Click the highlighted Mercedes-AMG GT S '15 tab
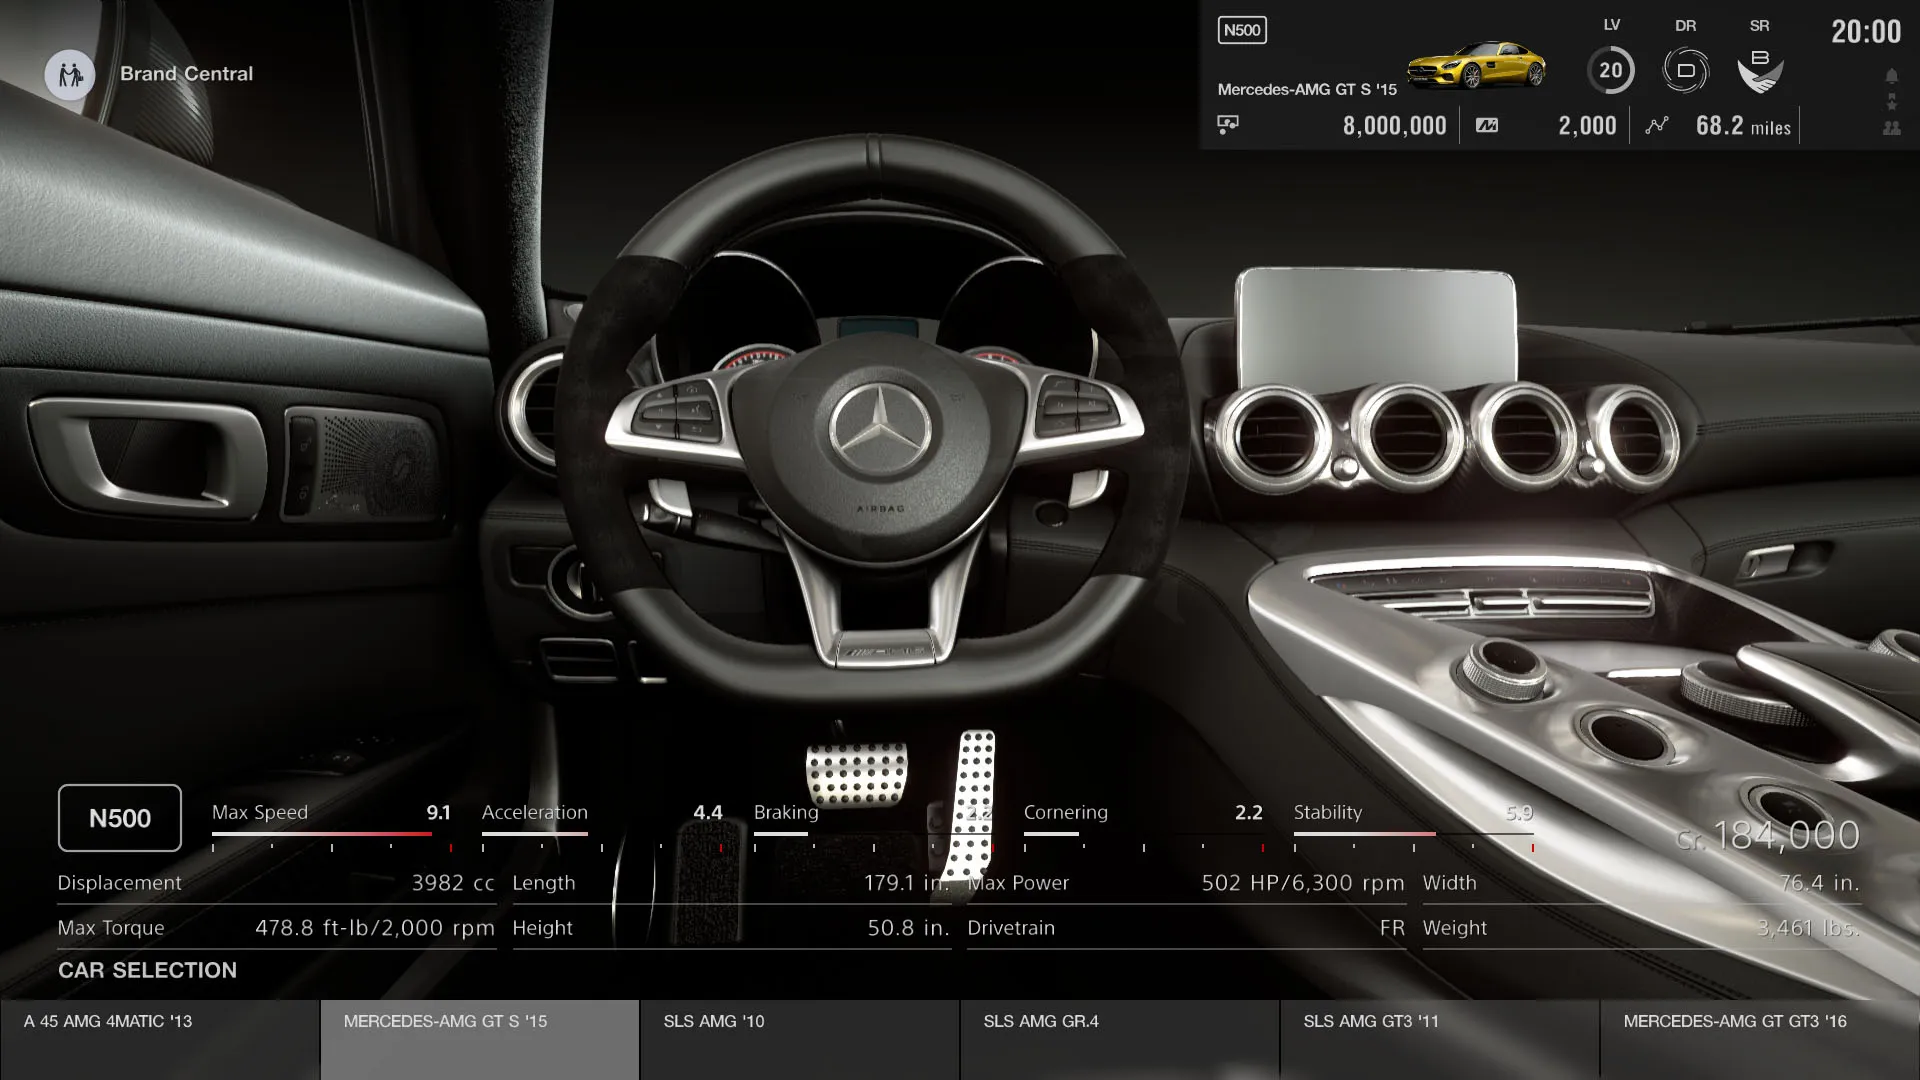Image resolution: width=1920 pixels, height=1080 pixels. (479, 1038)
